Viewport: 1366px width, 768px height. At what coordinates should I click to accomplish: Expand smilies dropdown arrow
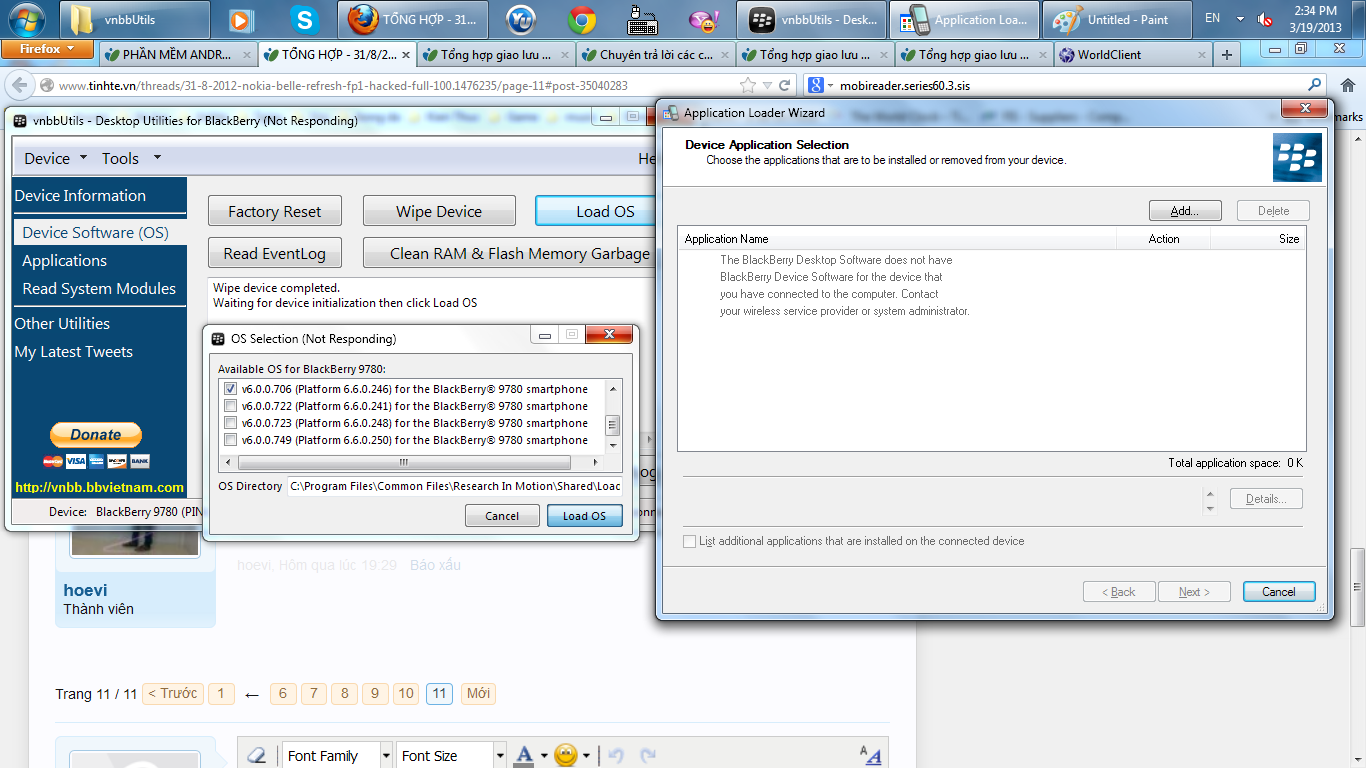pyautogui.click(x=586, y=756)
